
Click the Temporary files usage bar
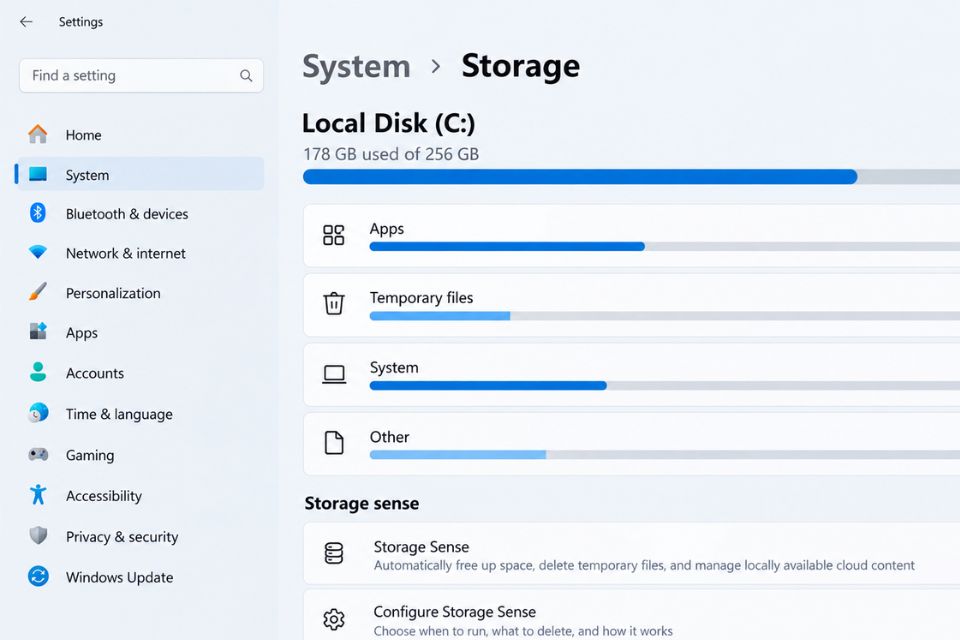(x=664, y=316)
